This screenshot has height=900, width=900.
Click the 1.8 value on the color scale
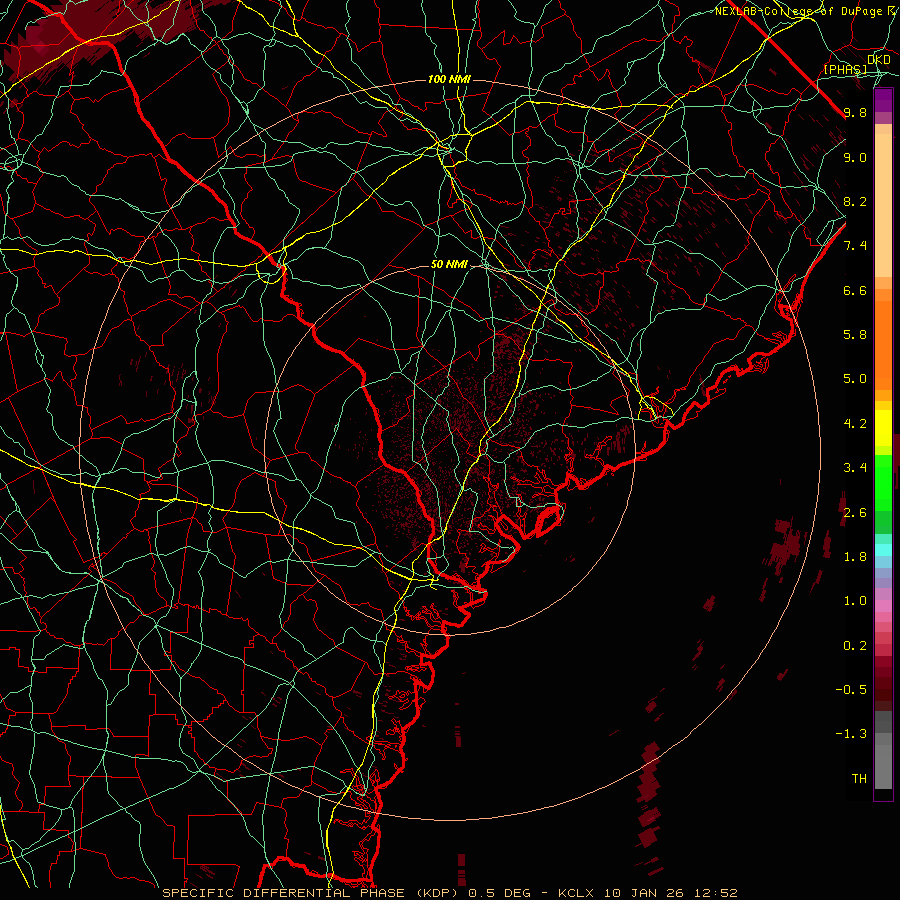pos(855,557)
